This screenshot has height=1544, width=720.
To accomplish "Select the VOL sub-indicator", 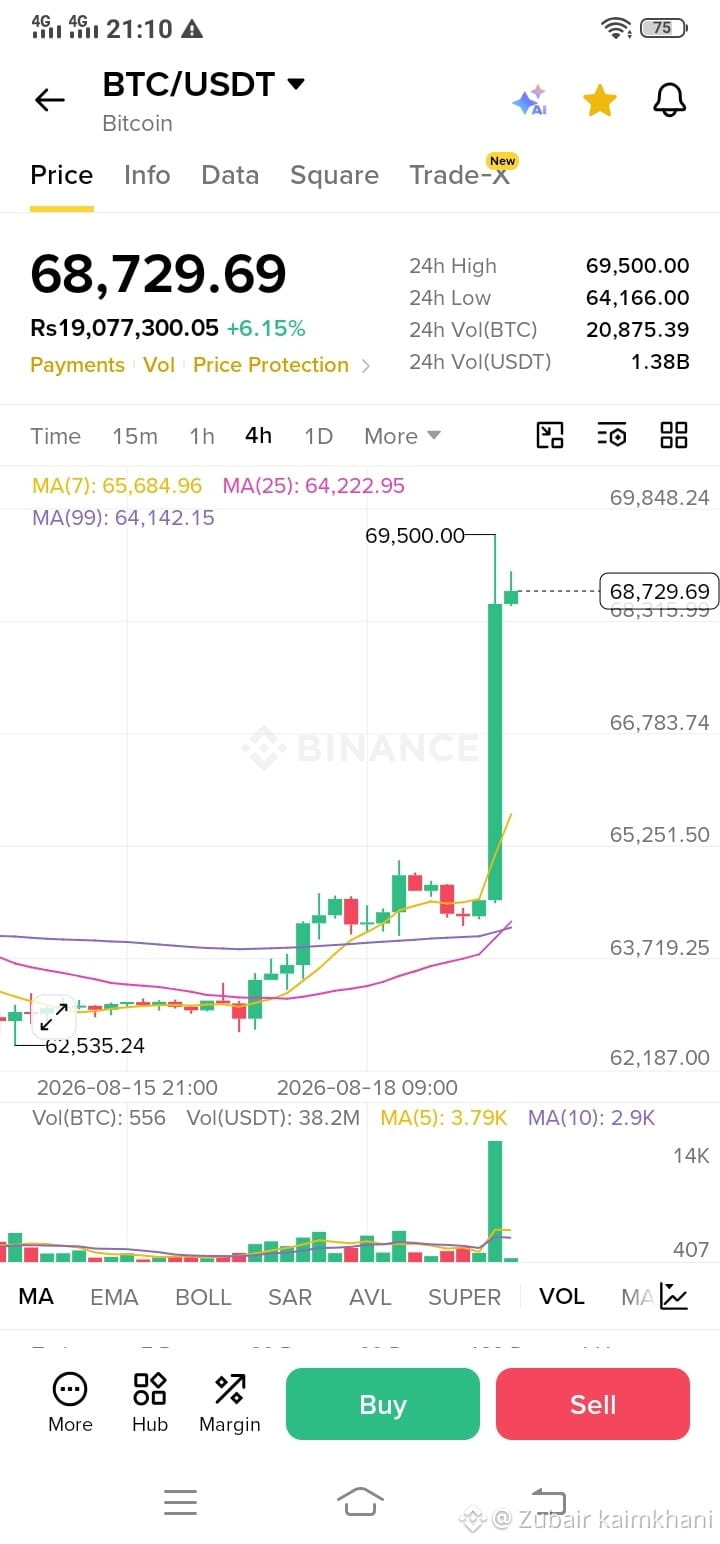I will tap(561, 1297).
